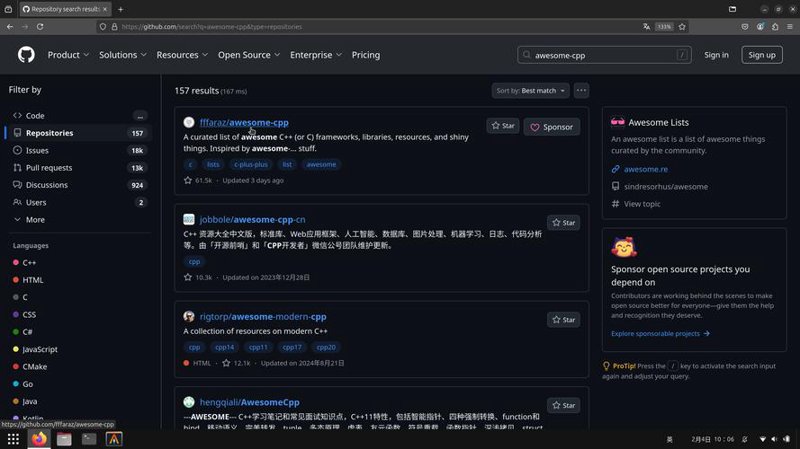Open sindresorhus/awesome repository link
The height and width of the screenshot is (449, 800).
point(665,187)
